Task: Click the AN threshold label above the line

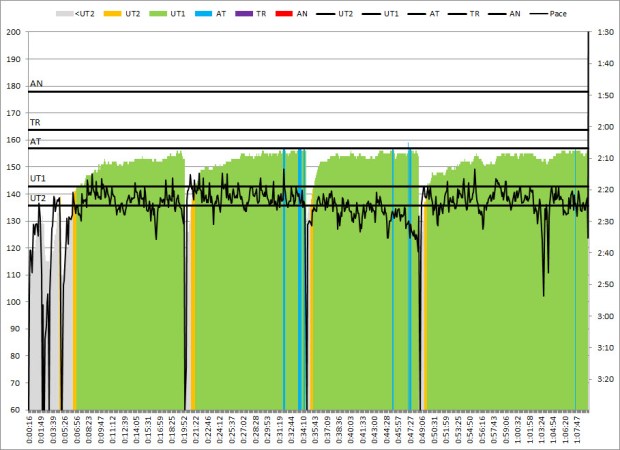Action: coord(36,85)
